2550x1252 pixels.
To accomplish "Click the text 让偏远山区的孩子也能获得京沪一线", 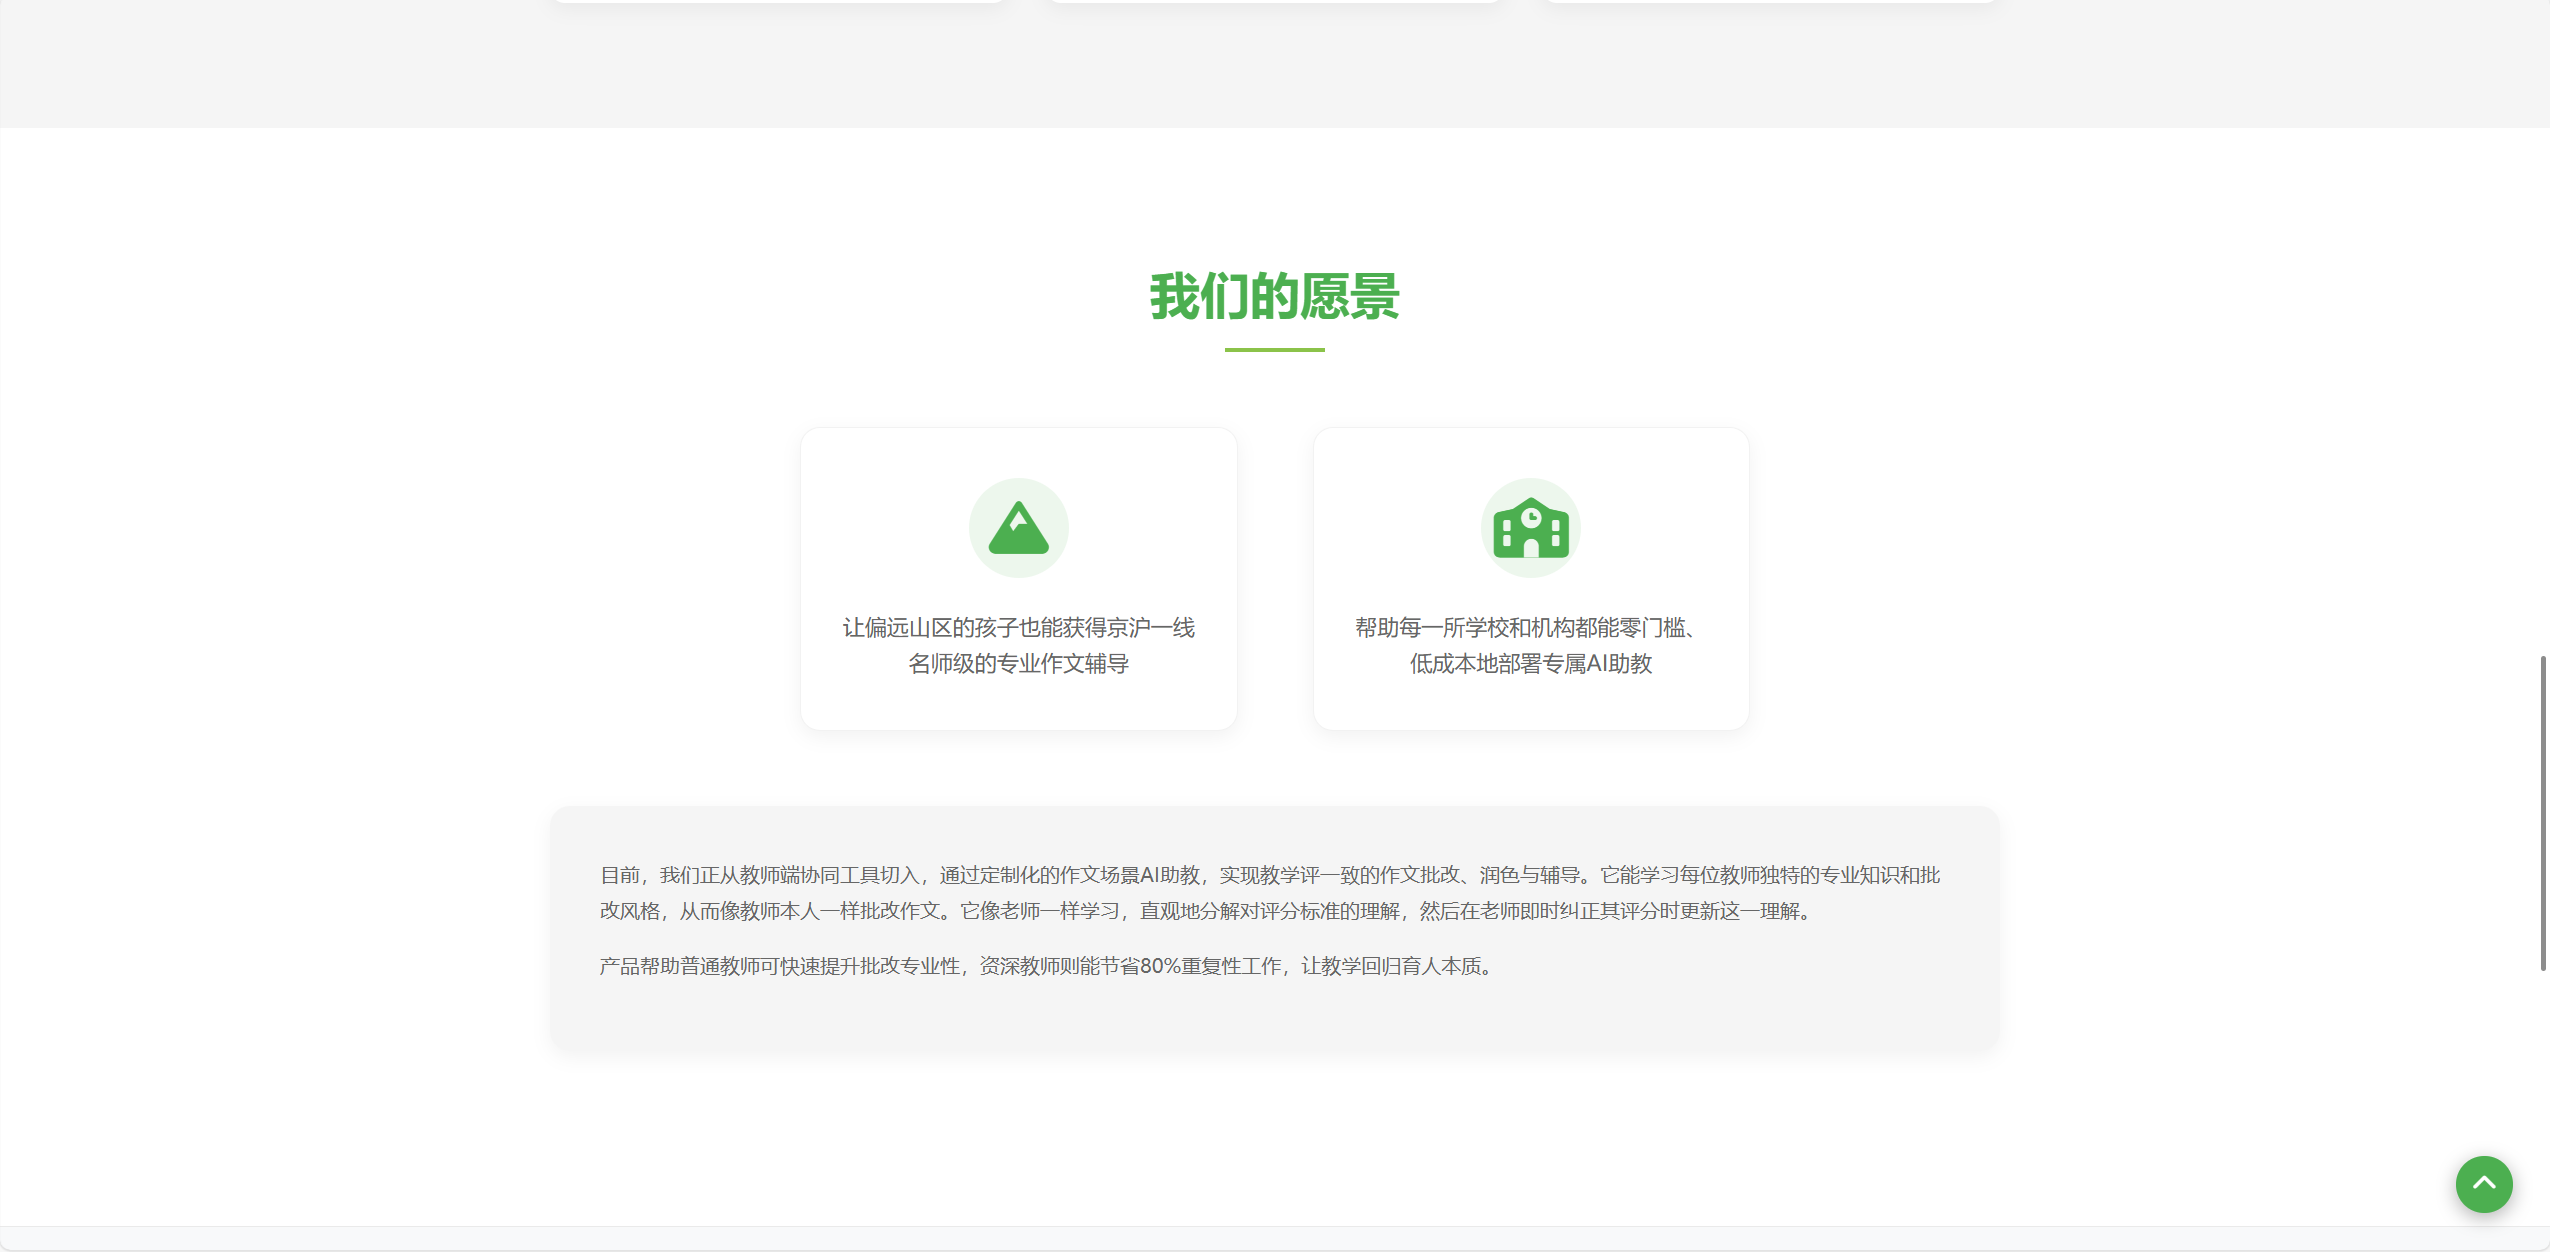I will coord(1018,628).
